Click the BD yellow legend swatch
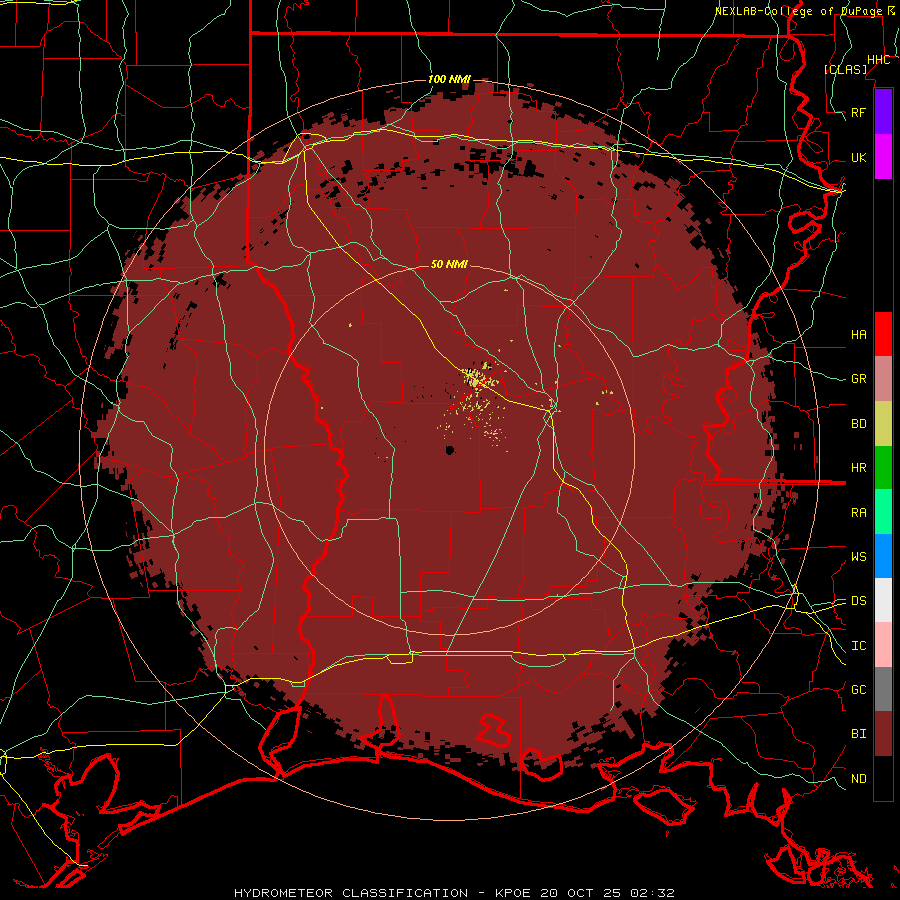 (883, 424)
